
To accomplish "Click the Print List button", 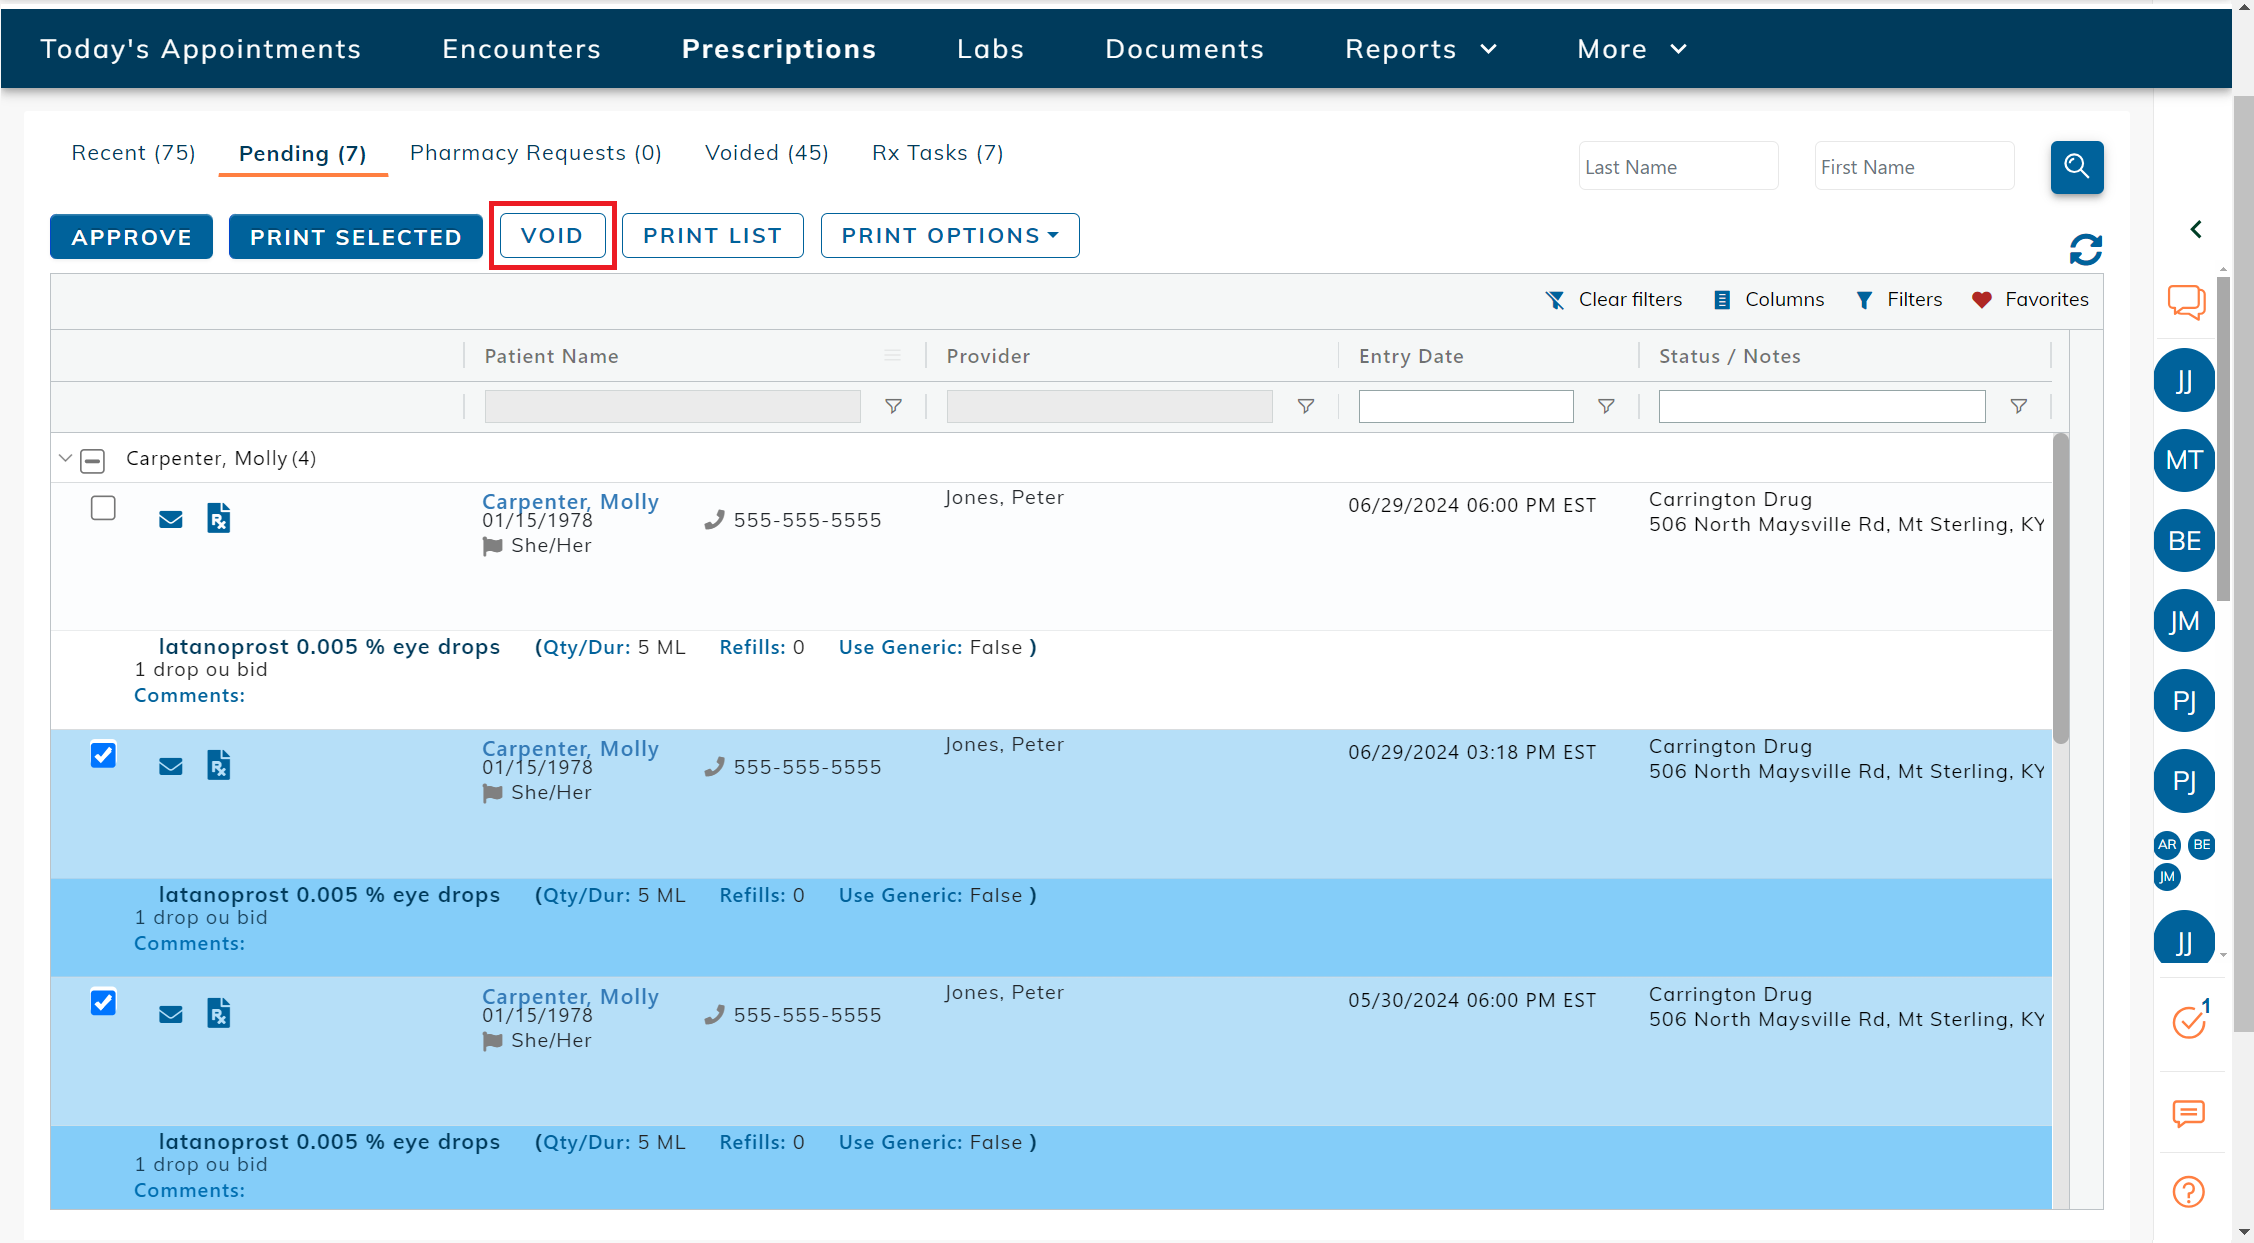I will [712, 236].
